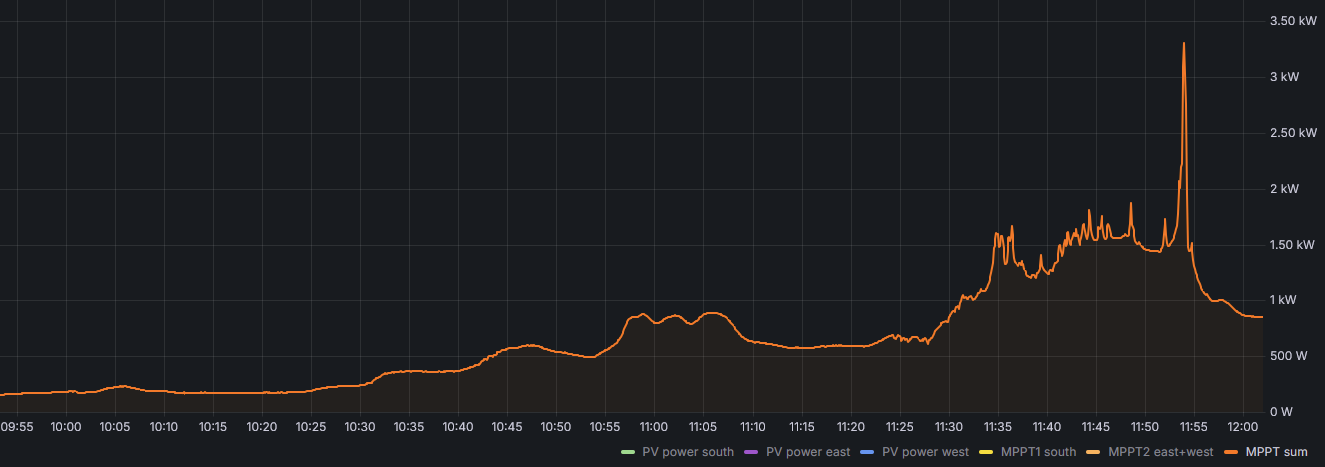
Task: Click the 3.50 kW y-axis label
Action: coord(1292,21)
